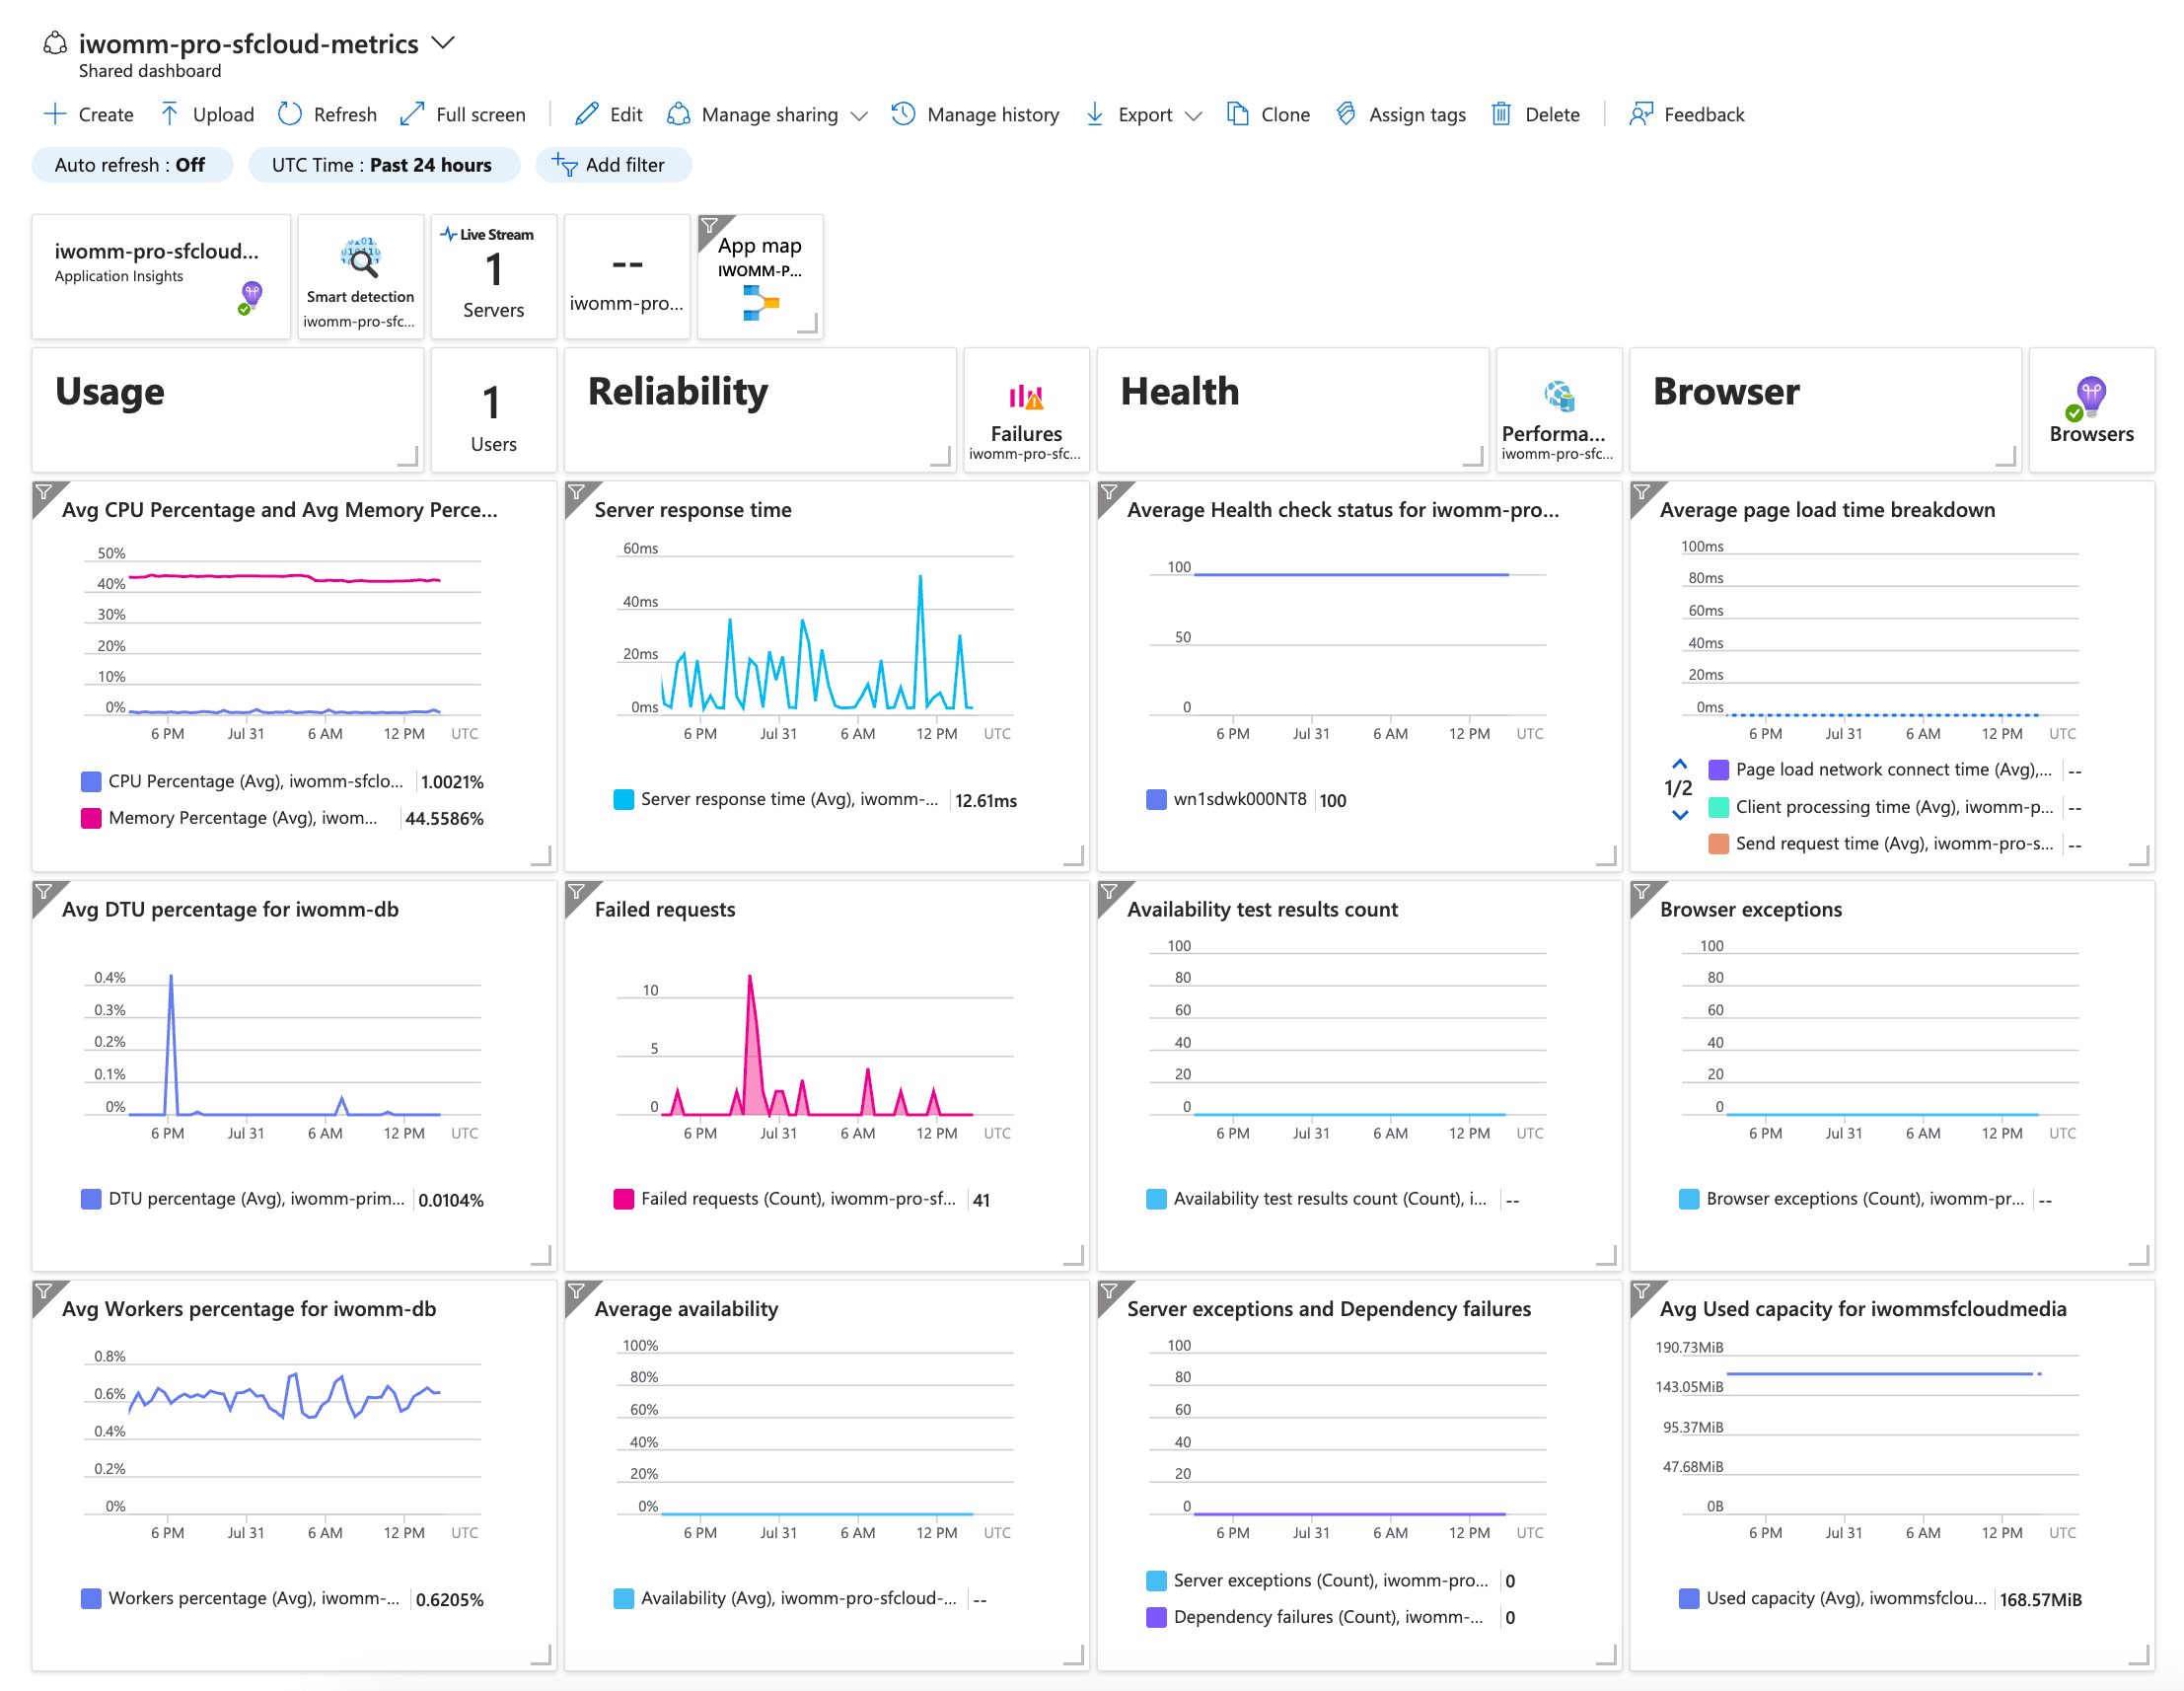Click the Clone copy icon
Screen dimensions: 2184x1691
(x=1237, y=114)
